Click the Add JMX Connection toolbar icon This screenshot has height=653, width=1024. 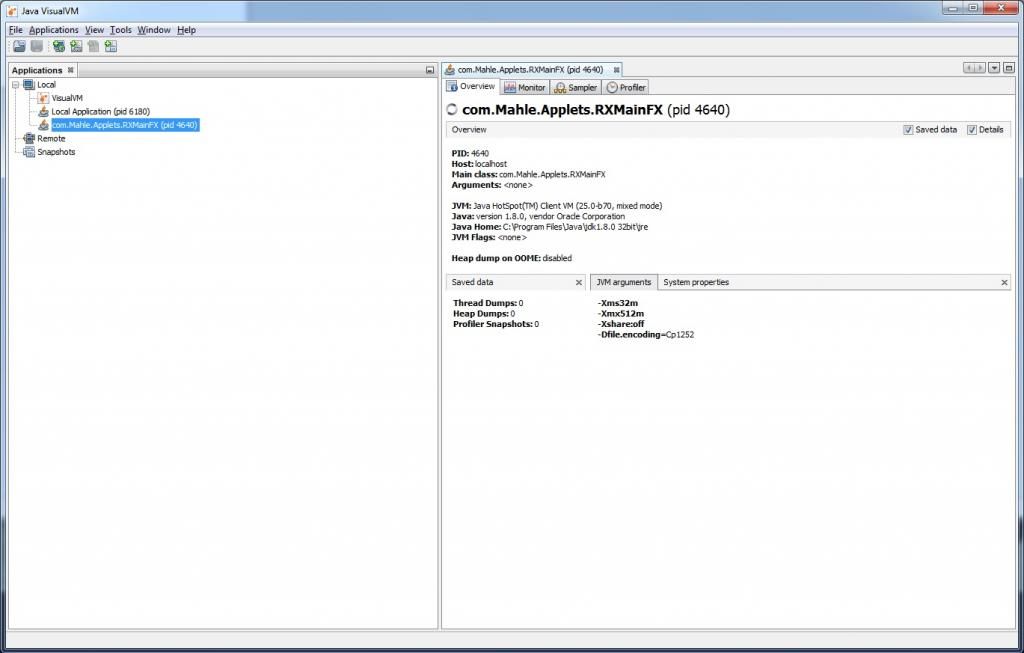76,46
